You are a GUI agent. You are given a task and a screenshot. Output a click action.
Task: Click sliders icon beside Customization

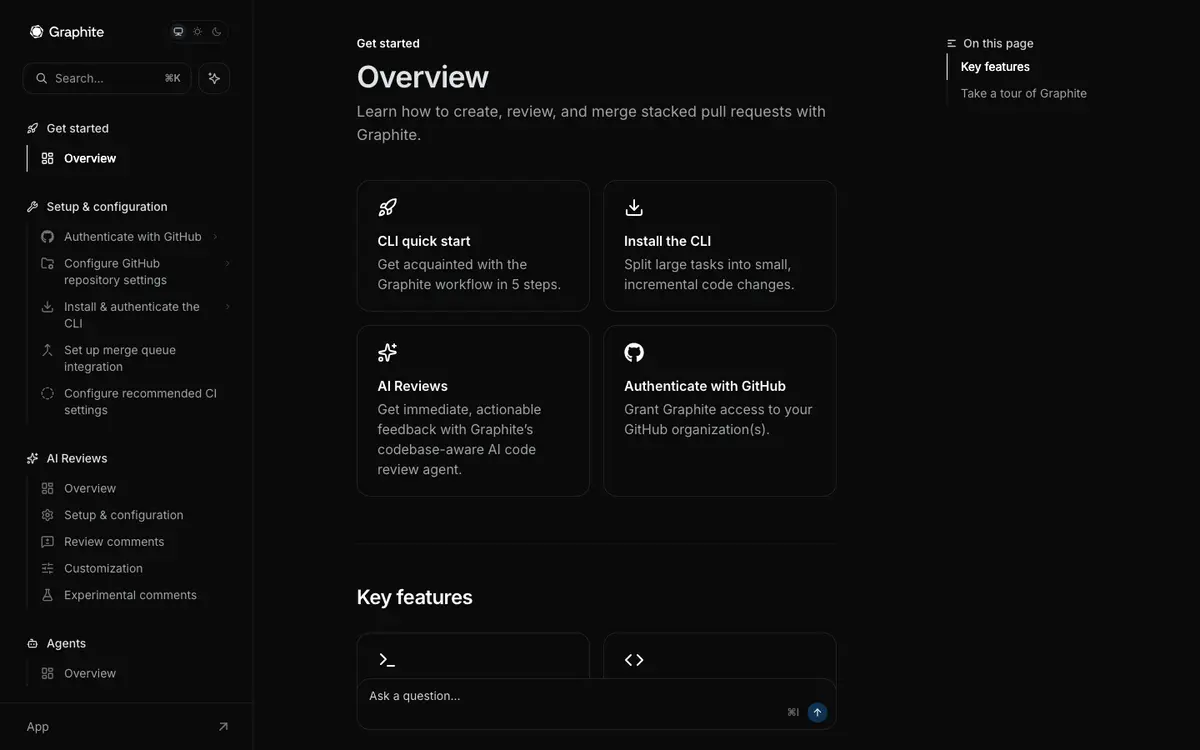pos(47,568)
